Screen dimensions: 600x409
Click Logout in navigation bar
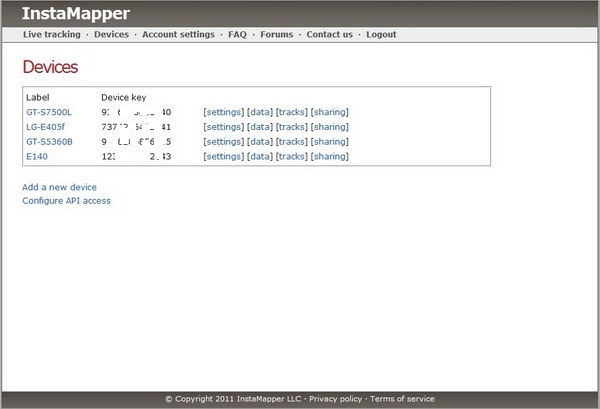381,34
